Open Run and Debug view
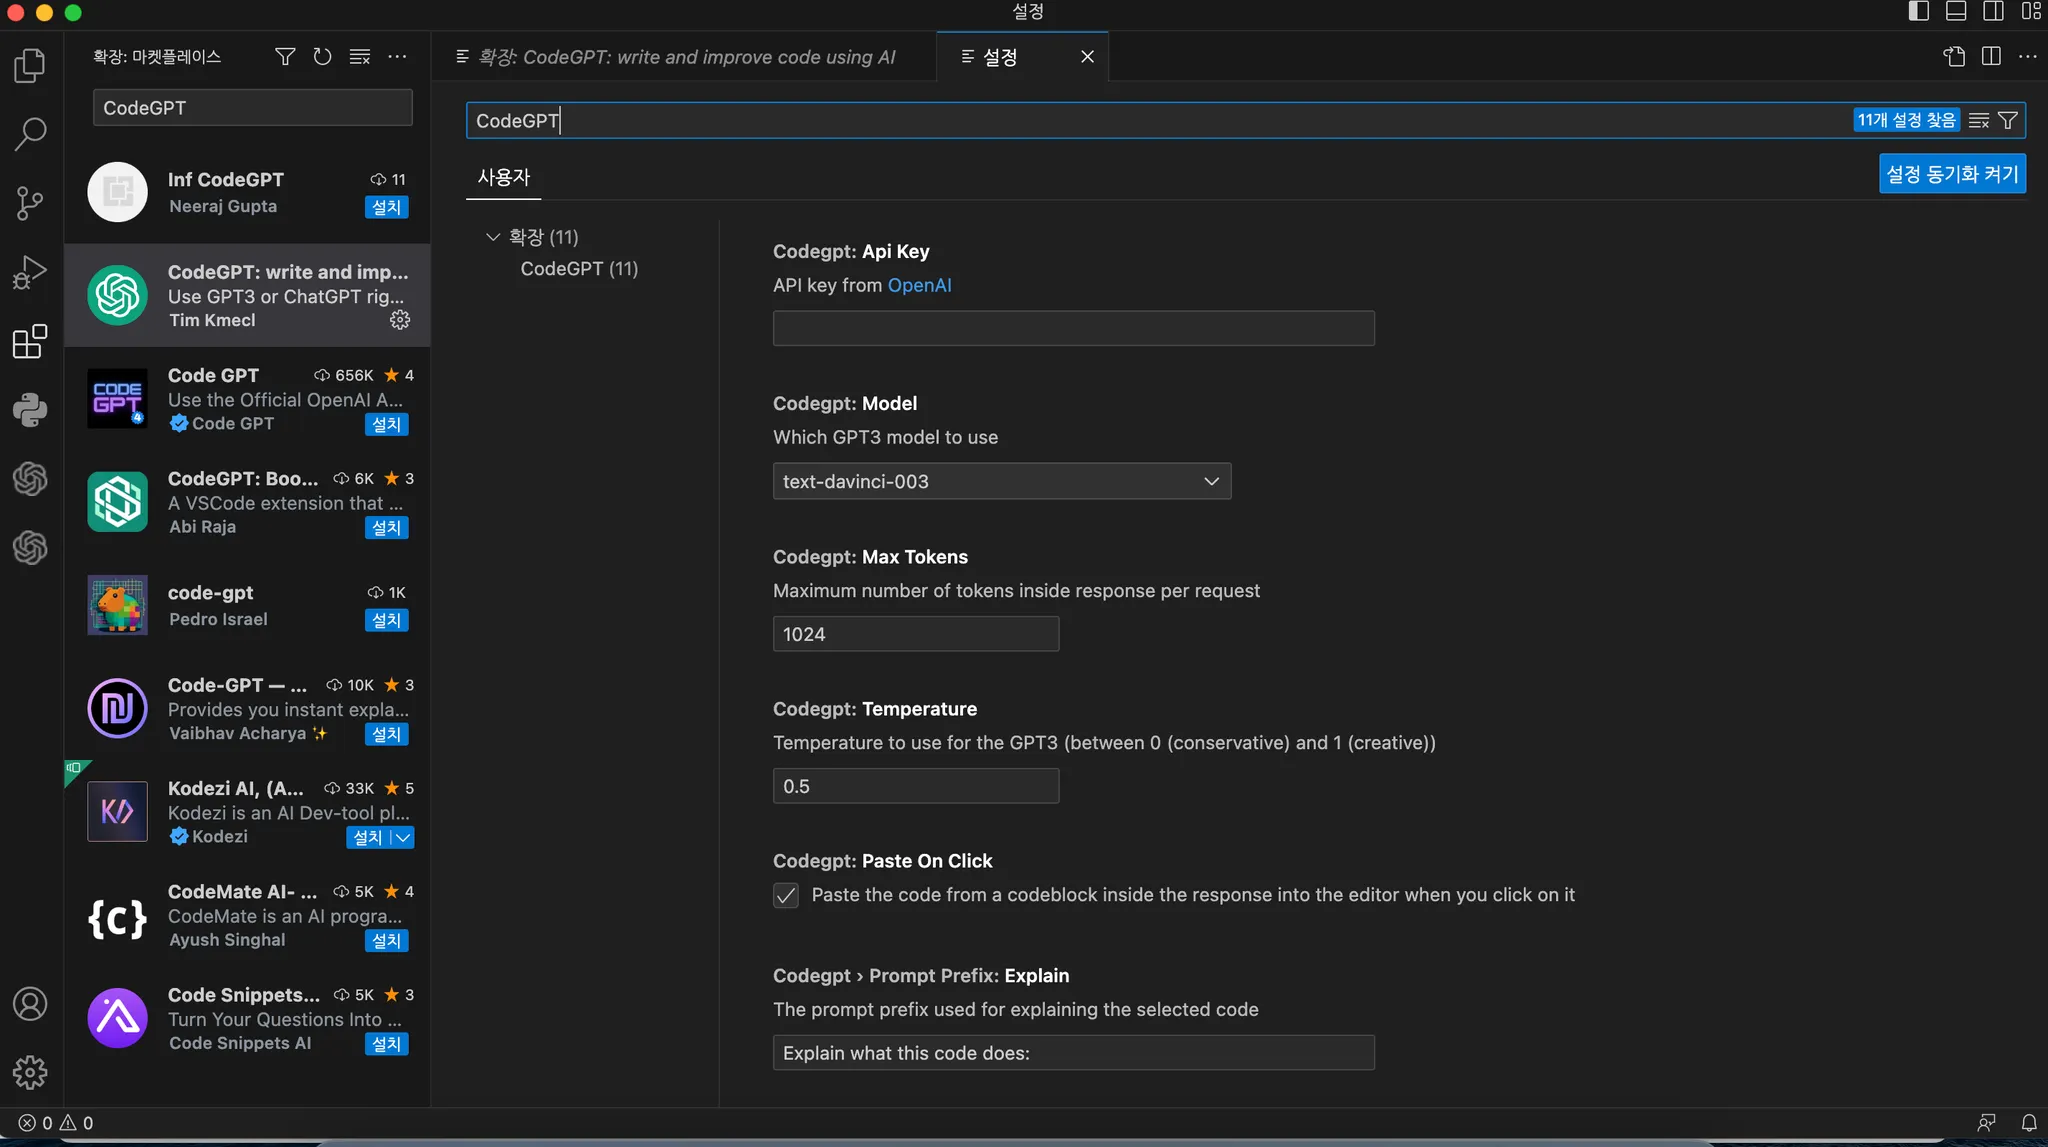This screenshot has width=2048, height=1147. 30,272
